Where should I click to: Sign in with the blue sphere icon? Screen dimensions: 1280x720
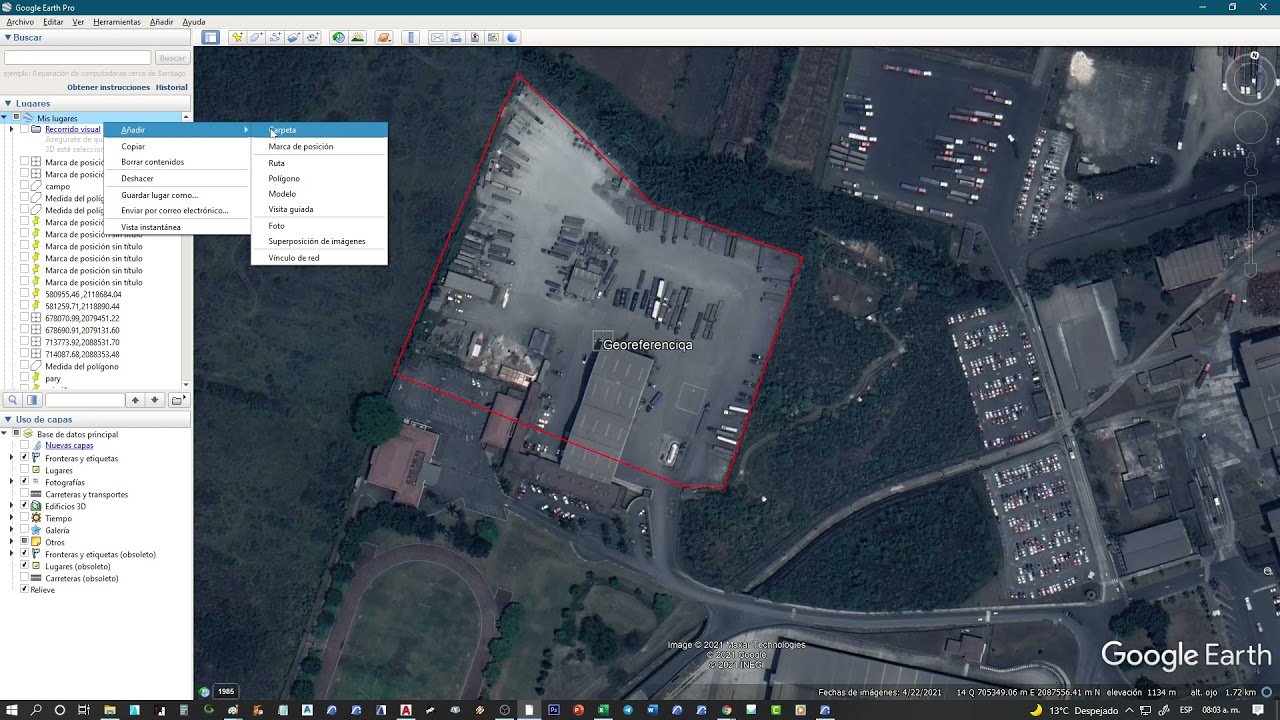(x=513, y=38)
